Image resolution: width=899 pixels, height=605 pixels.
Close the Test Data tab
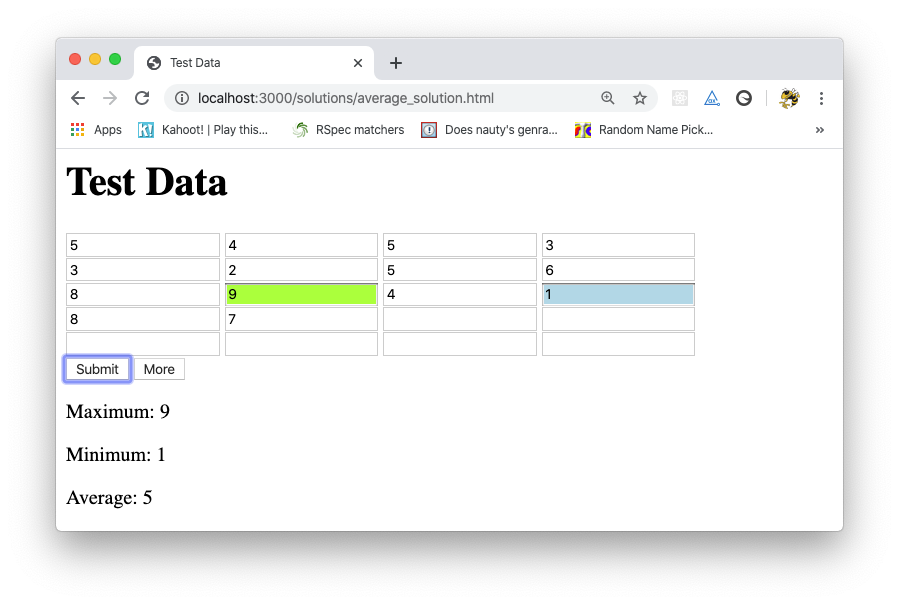[x=358, y=63]
